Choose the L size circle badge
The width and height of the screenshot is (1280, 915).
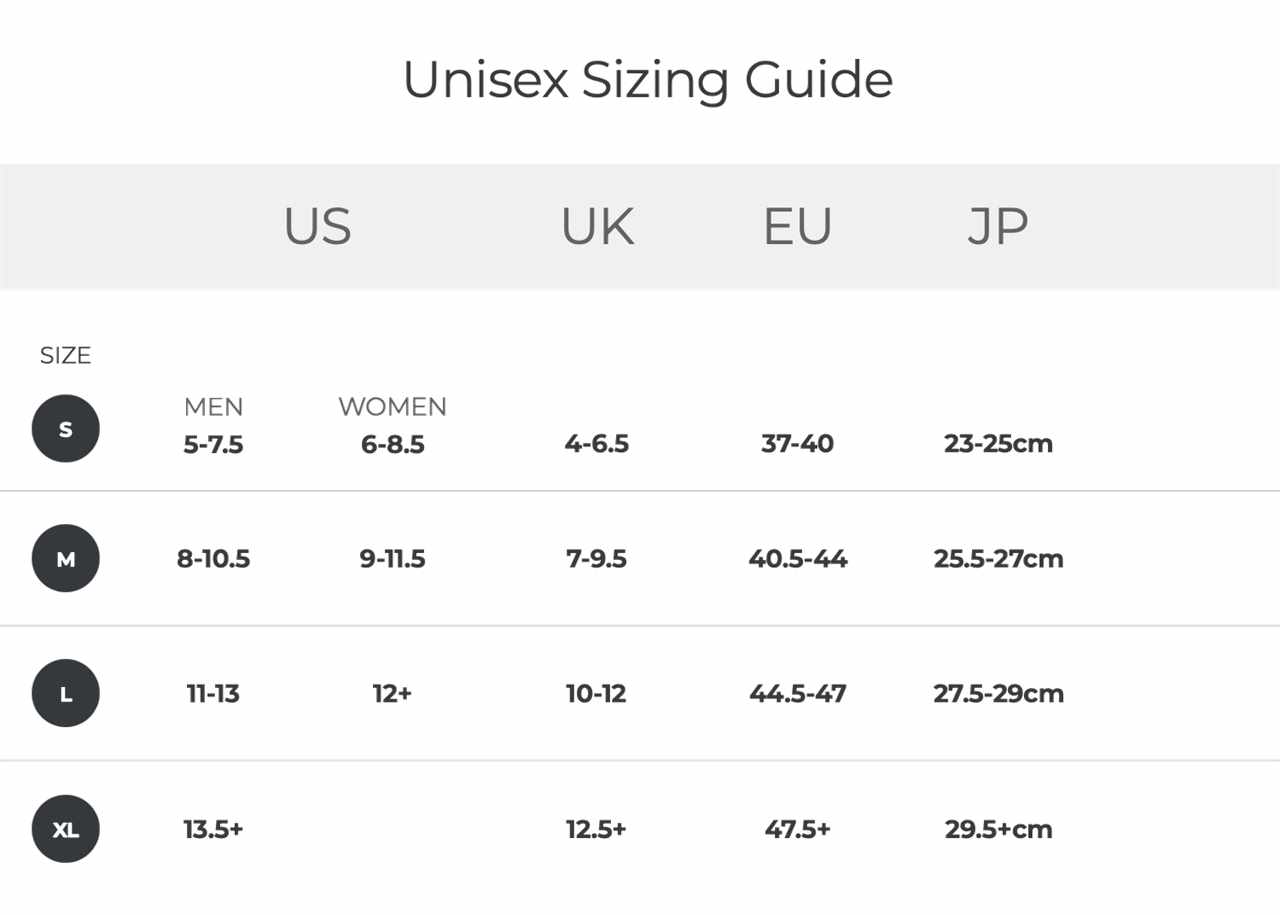click(66, 693)
